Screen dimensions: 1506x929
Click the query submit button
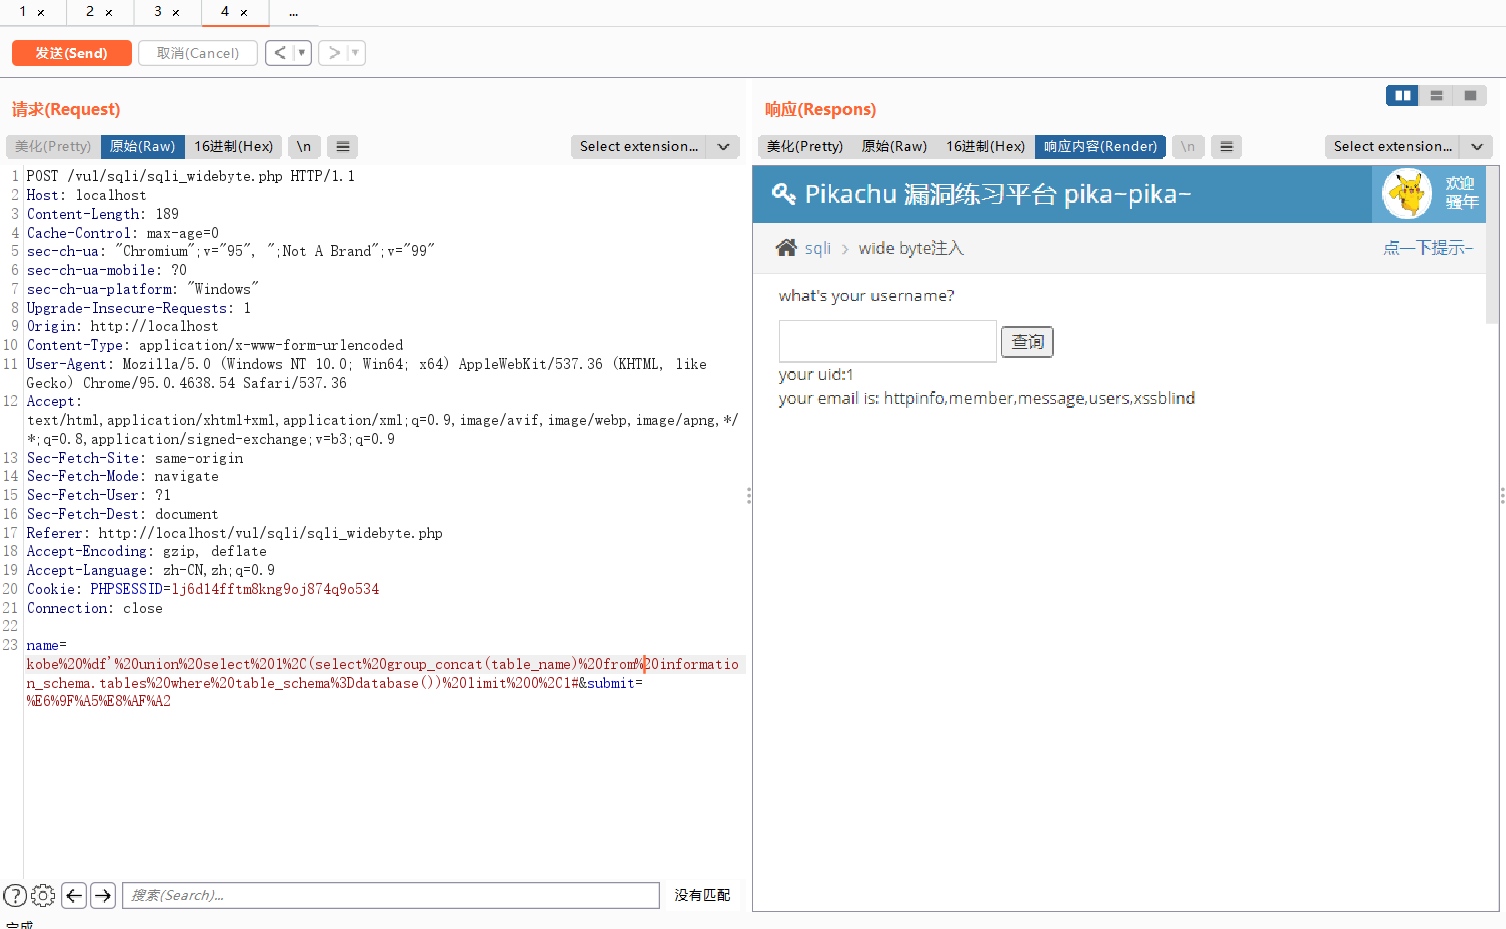tap(1027, 342)
